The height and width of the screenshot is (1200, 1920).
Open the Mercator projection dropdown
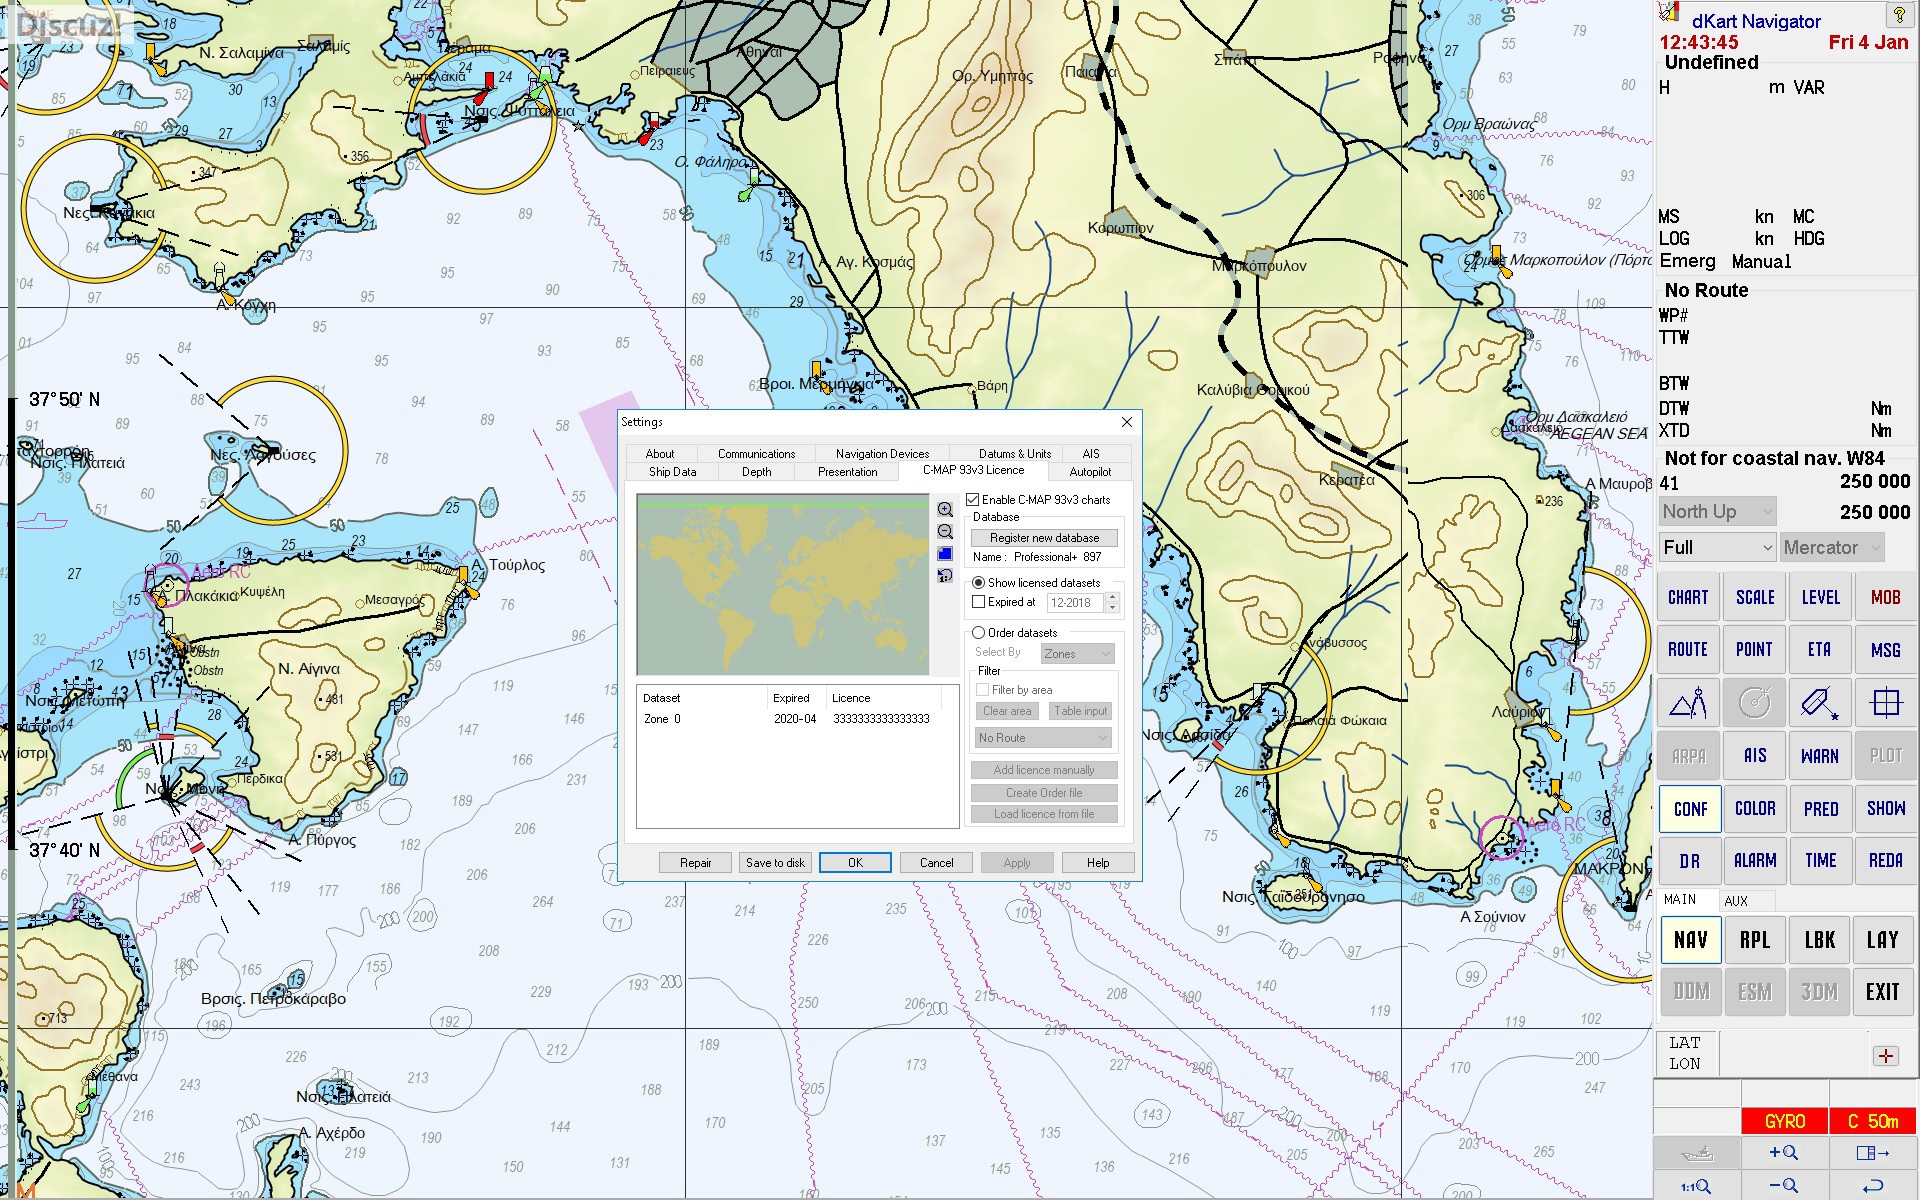click(1832, 547)
